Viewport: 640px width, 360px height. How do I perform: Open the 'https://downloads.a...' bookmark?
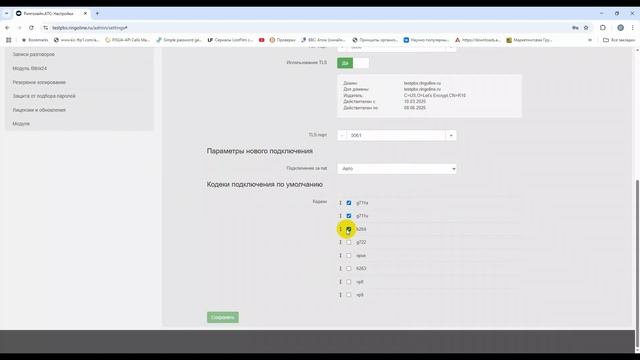[478, 40]
